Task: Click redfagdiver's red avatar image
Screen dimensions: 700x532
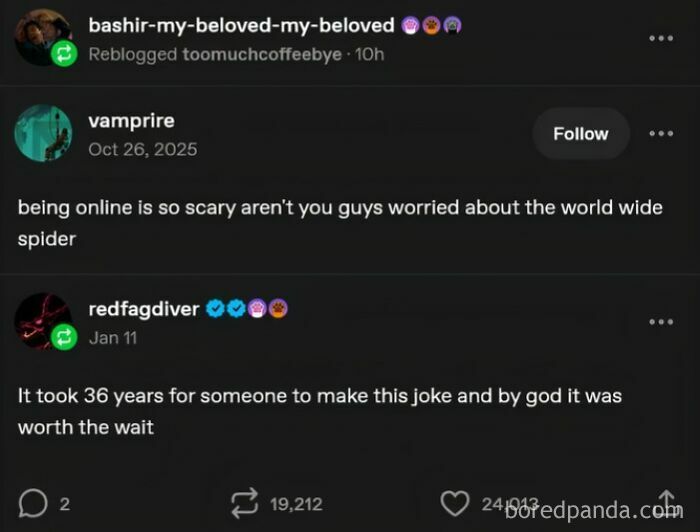Action: (x=43, y=321)
